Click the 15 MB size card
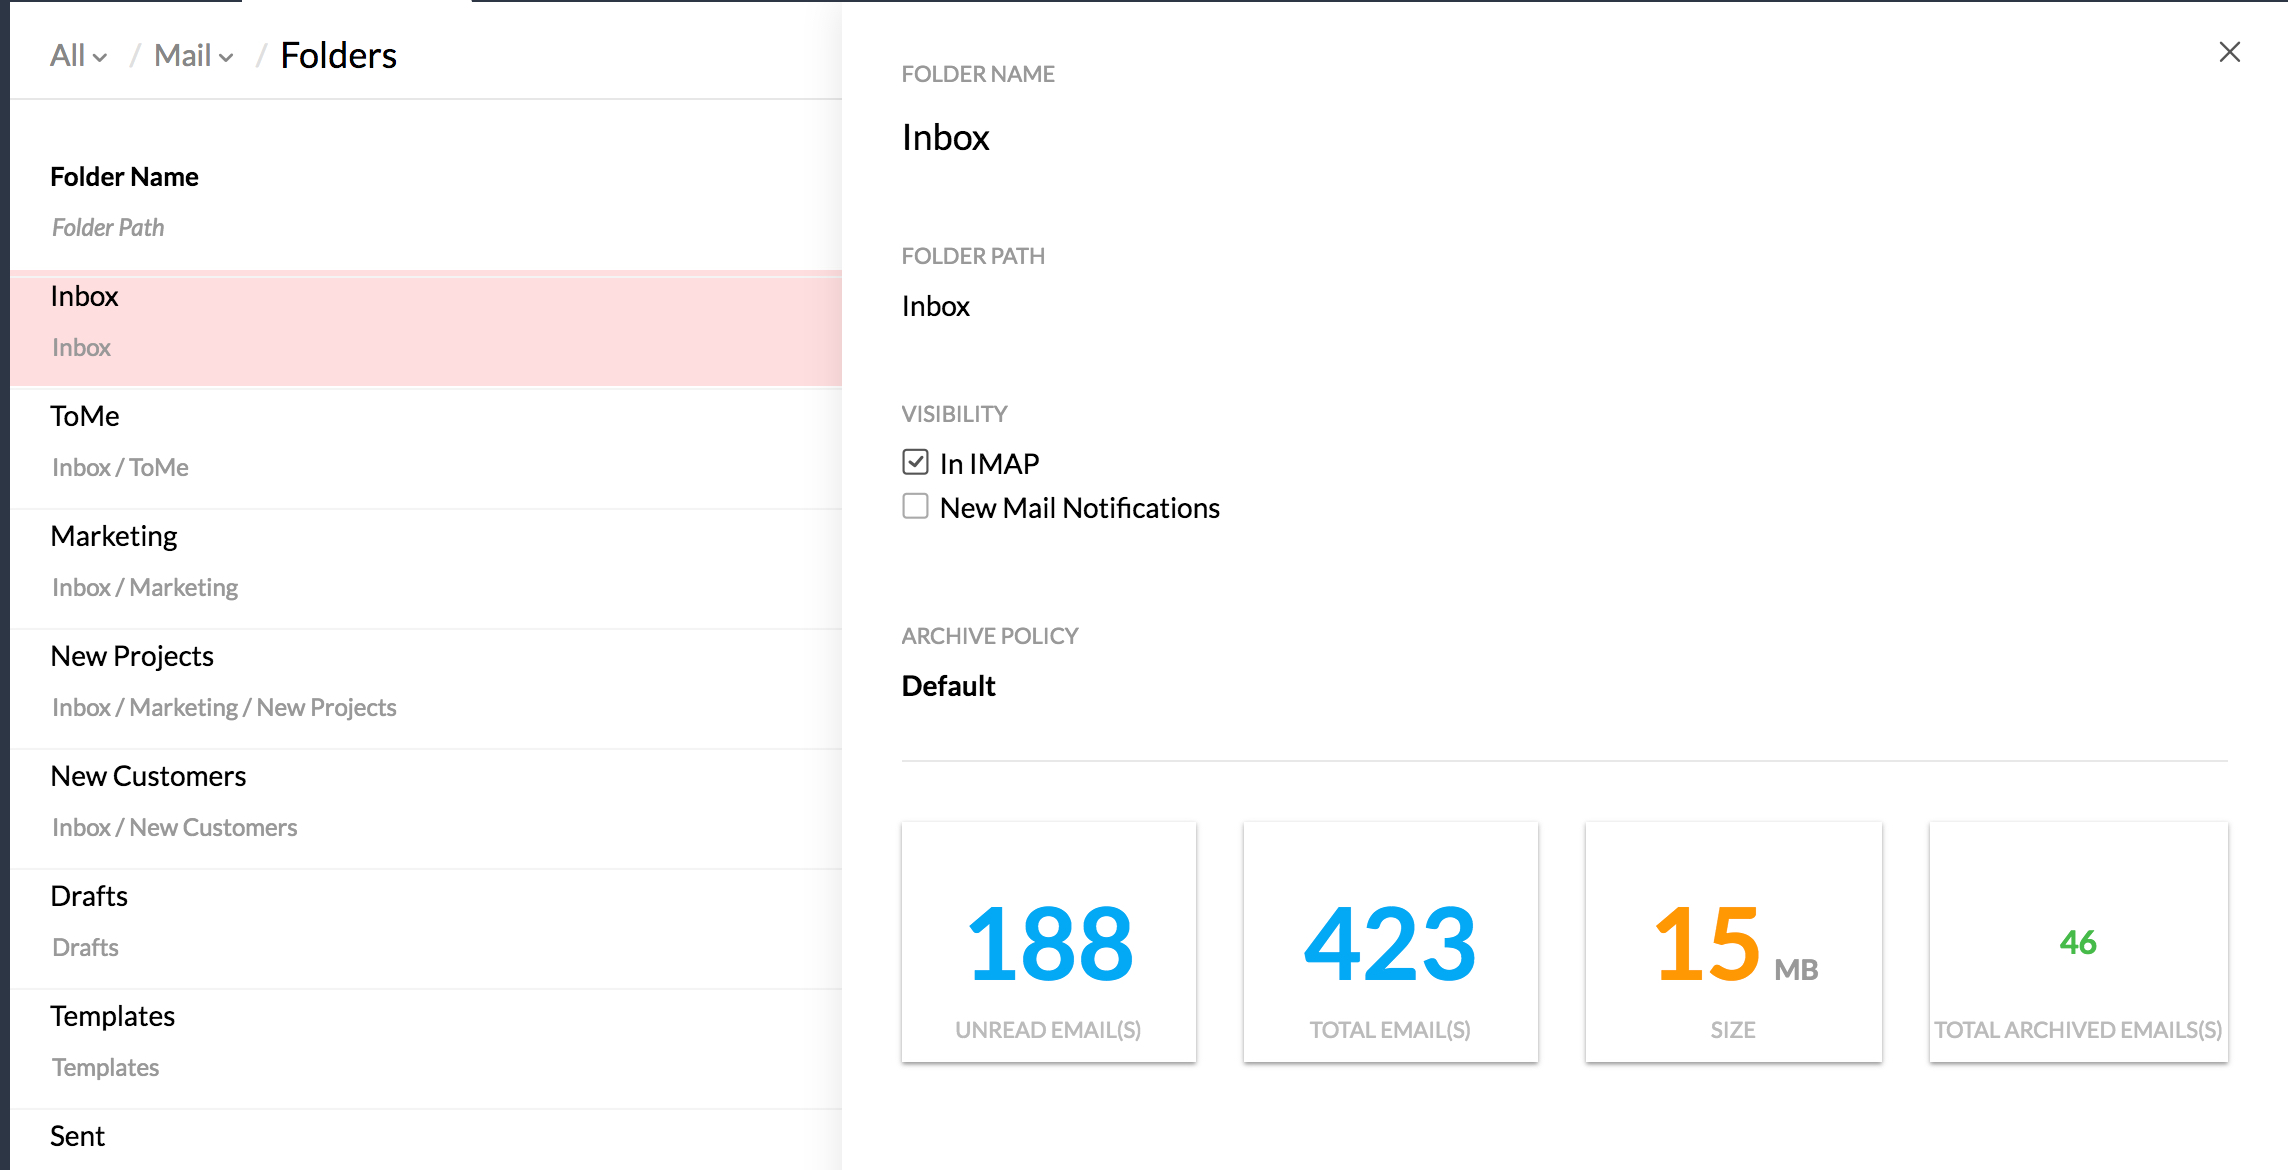 [x=1733, y=942]
